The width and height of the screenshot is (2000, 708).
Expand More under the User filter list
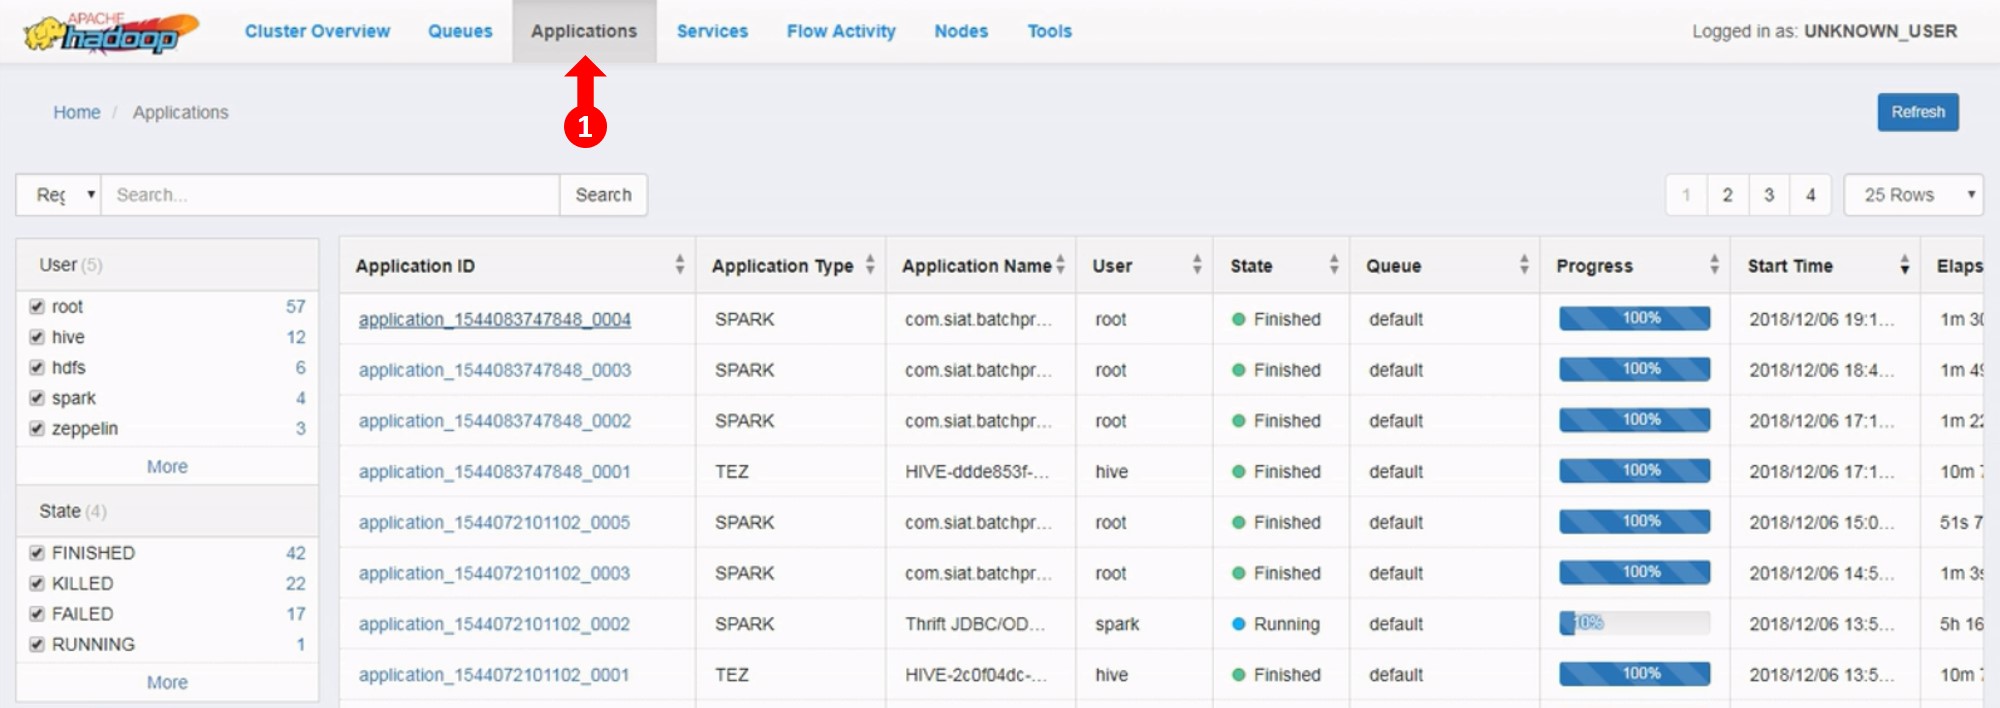click(x=167, y=467)
